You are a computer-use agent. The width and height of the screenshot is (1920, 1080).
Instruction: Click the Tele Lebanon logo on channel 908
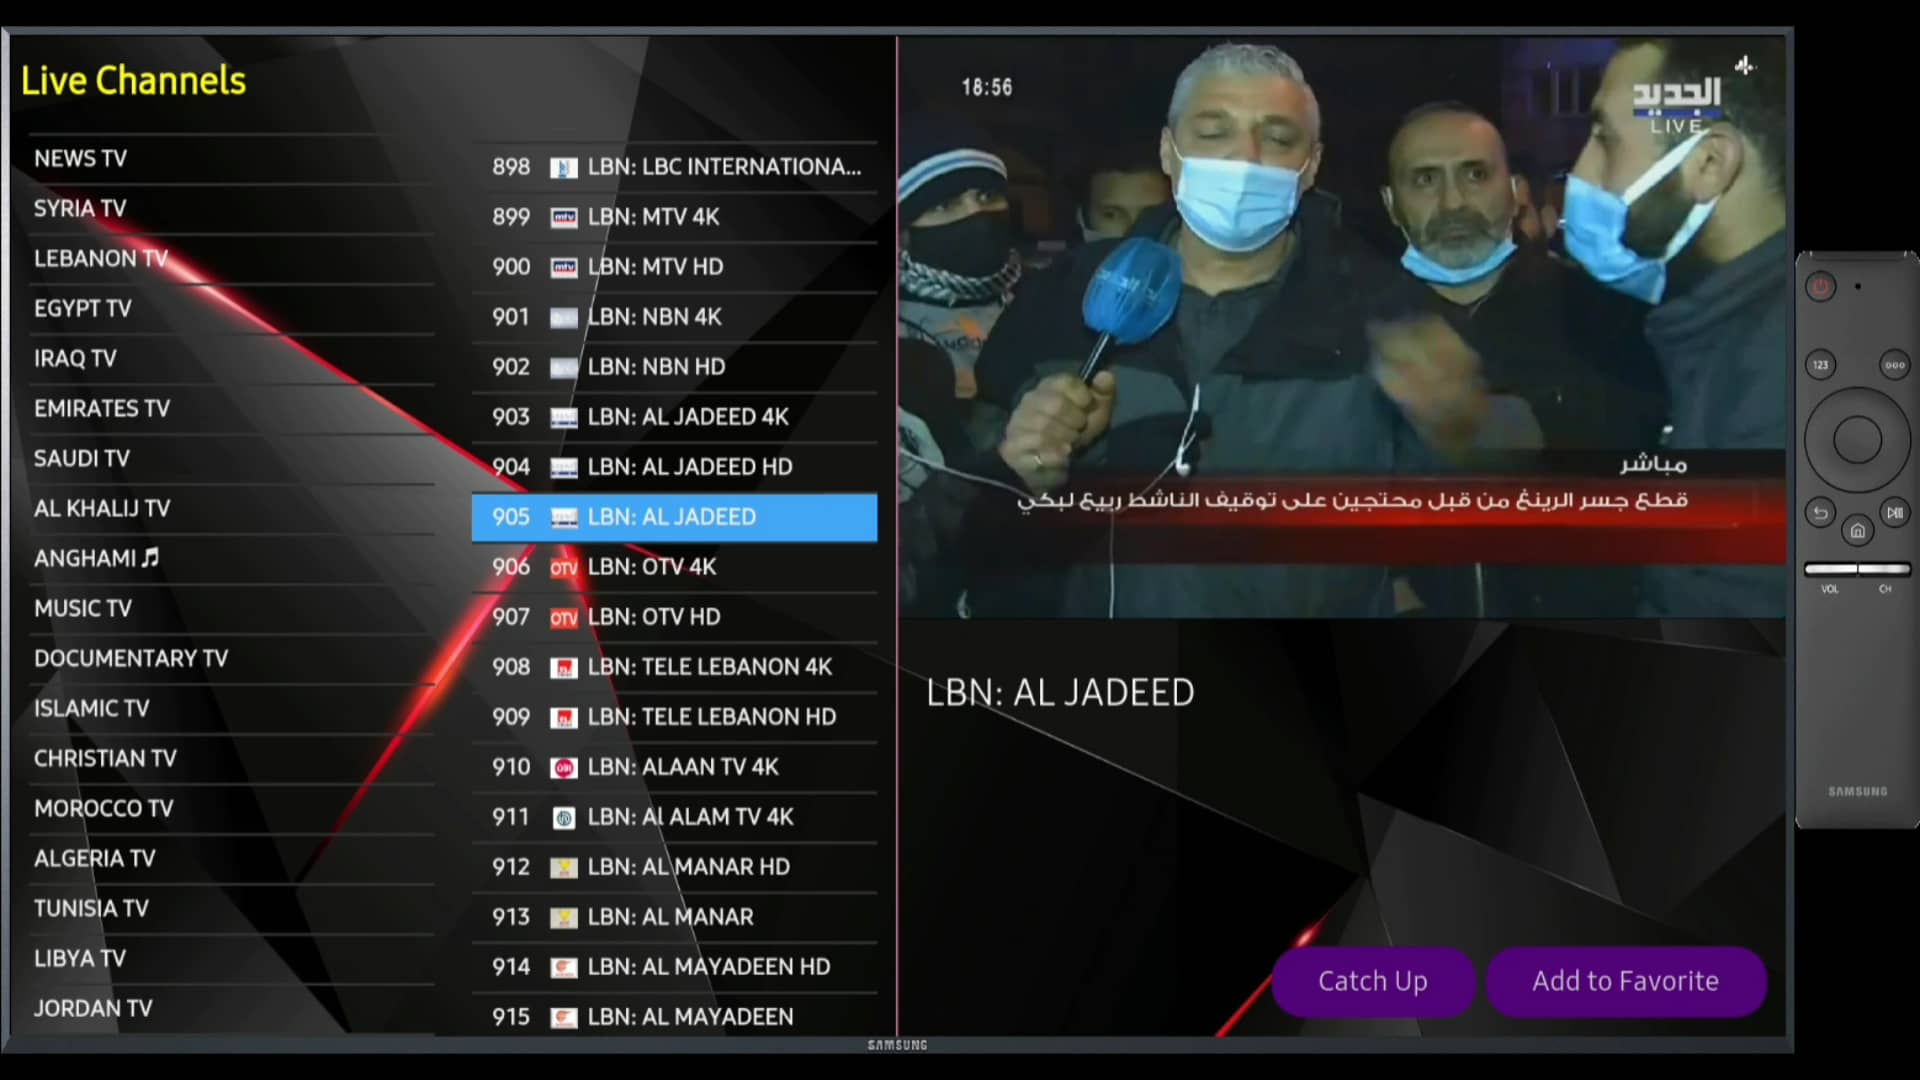pos(564,668)
